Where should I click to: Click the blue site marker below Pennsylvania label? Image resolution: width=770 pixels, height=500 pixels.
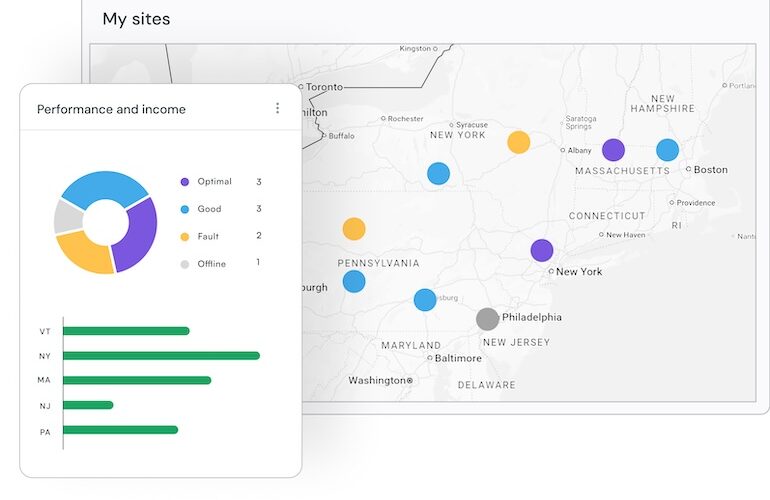[354, 281]
